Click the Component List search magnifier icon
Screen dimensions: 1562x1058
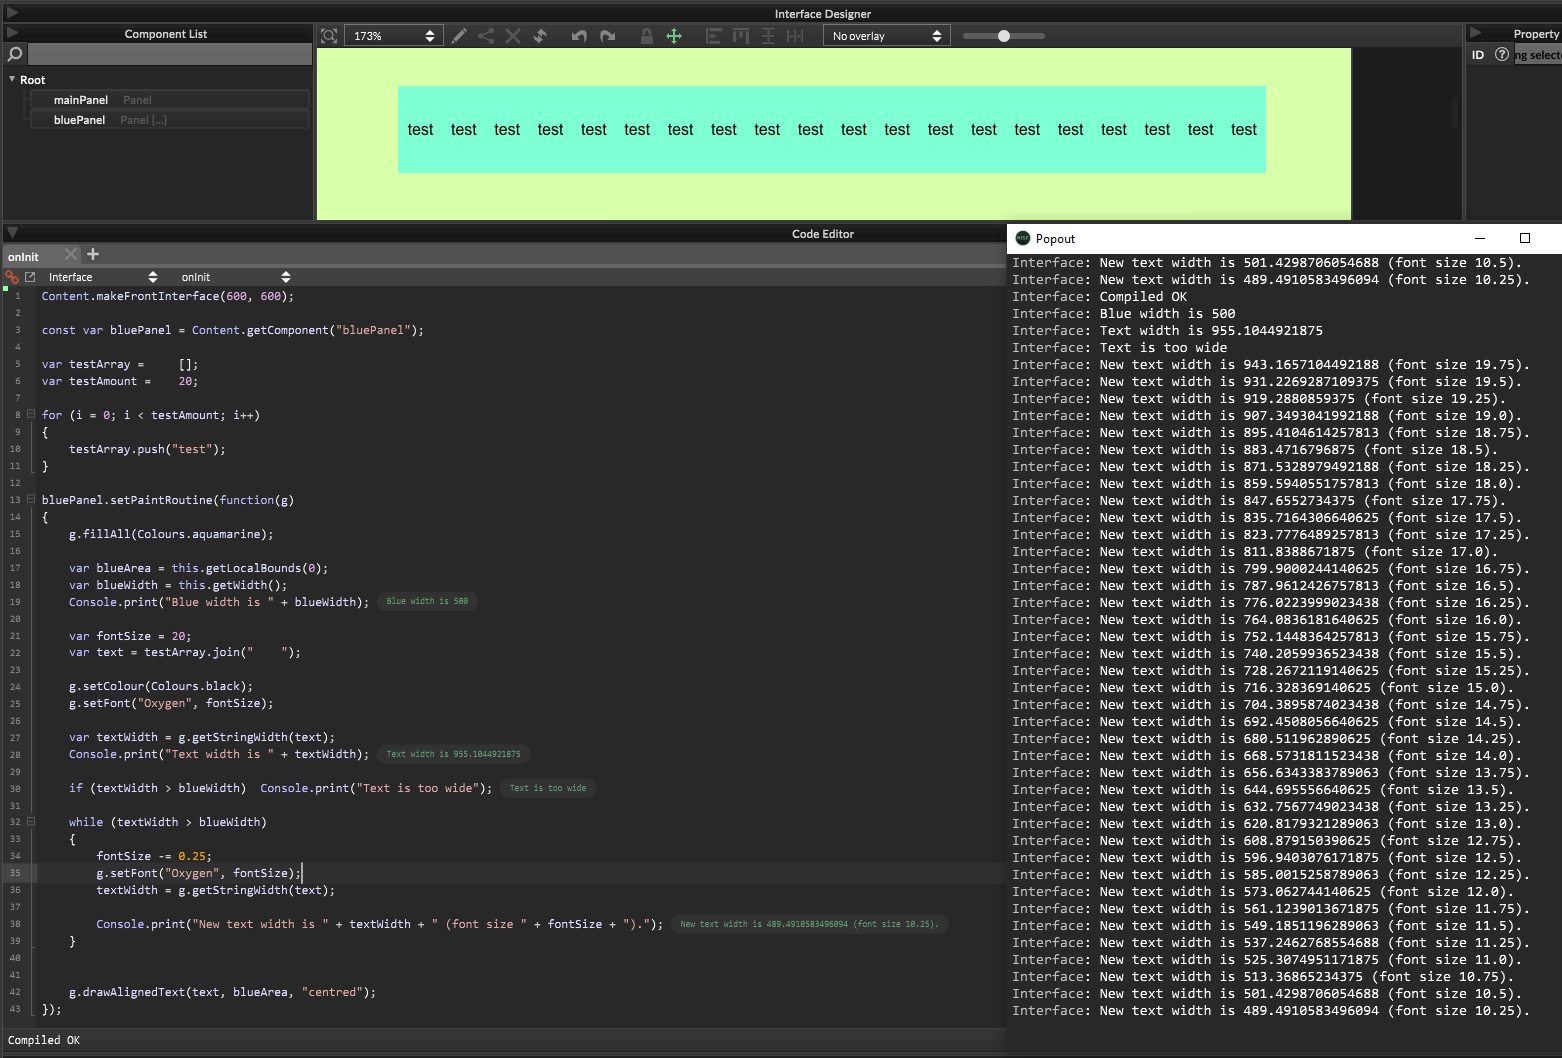tap(15, 54)
